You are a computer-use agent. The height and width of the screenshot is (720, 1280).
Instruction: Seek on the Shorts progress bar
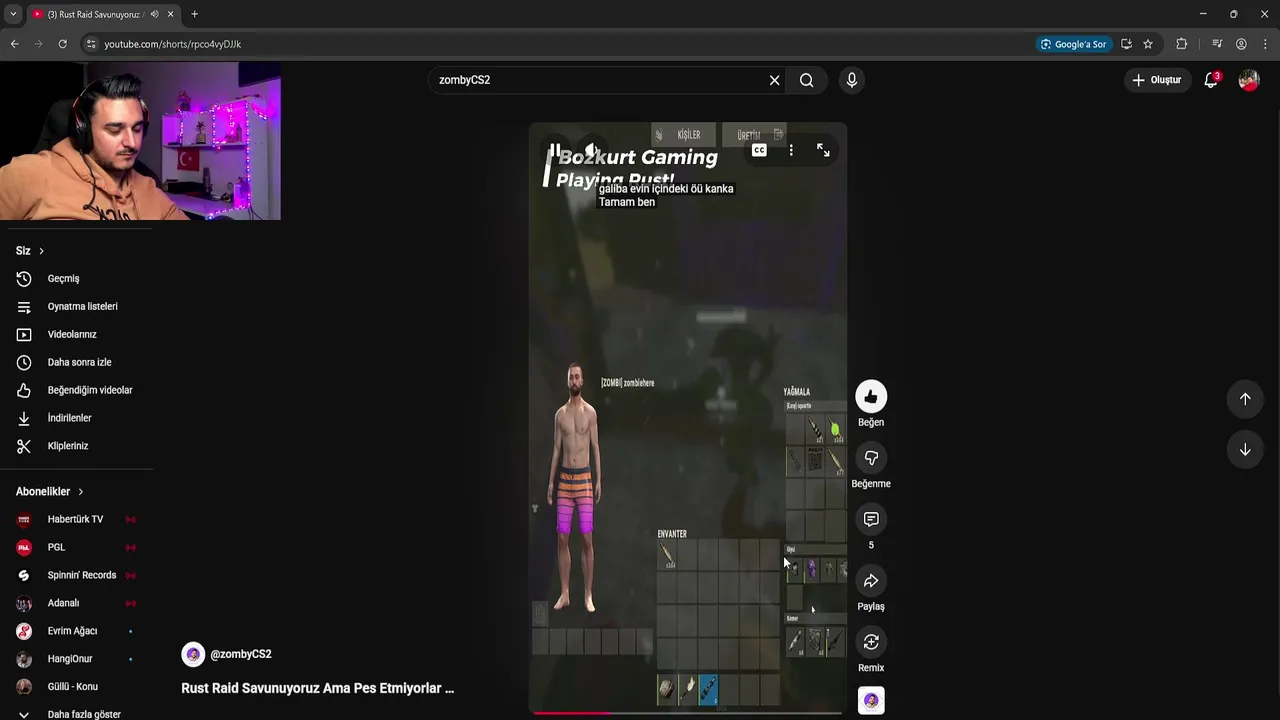pos(688,713)
